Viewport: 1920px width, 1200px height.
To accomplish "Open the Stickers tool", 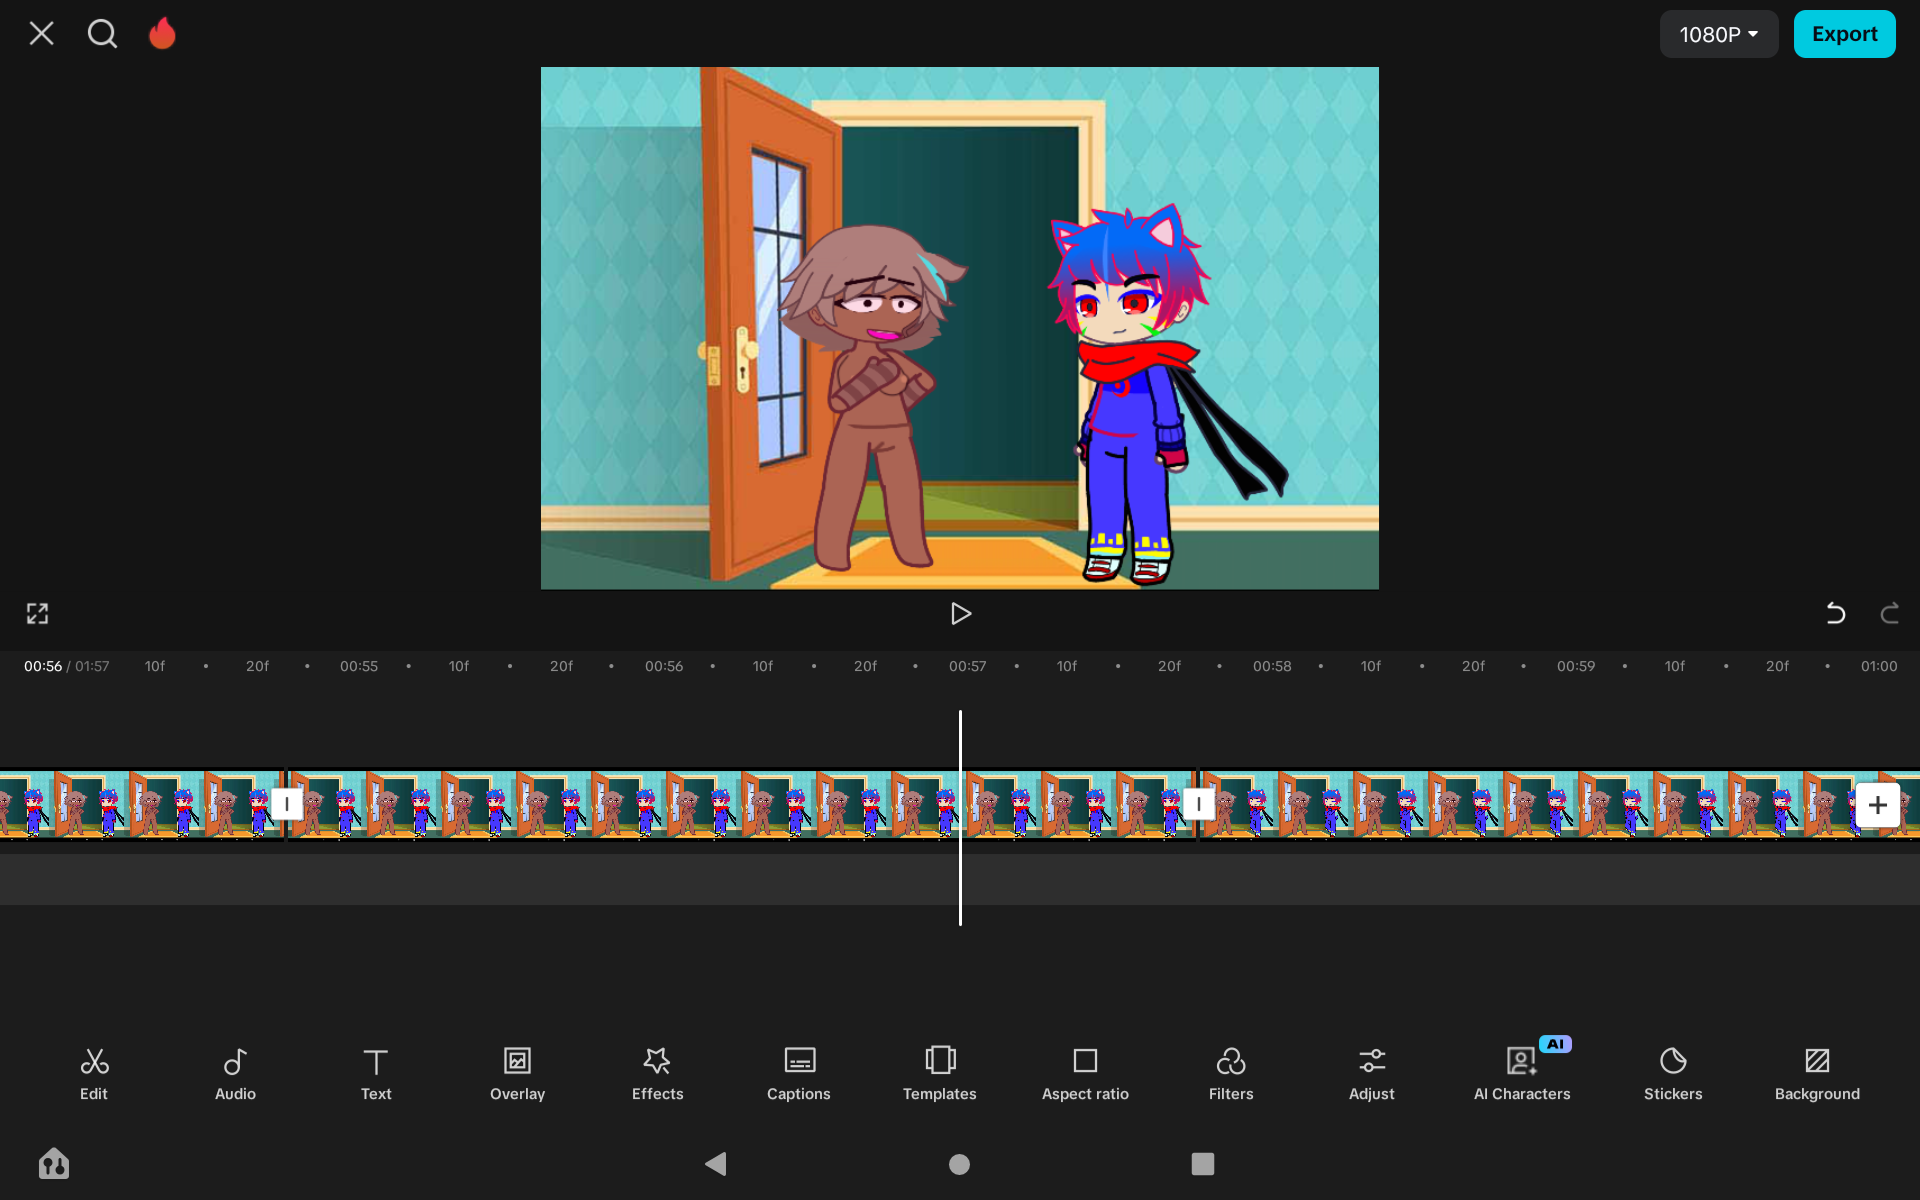I will point(1672,1073).
